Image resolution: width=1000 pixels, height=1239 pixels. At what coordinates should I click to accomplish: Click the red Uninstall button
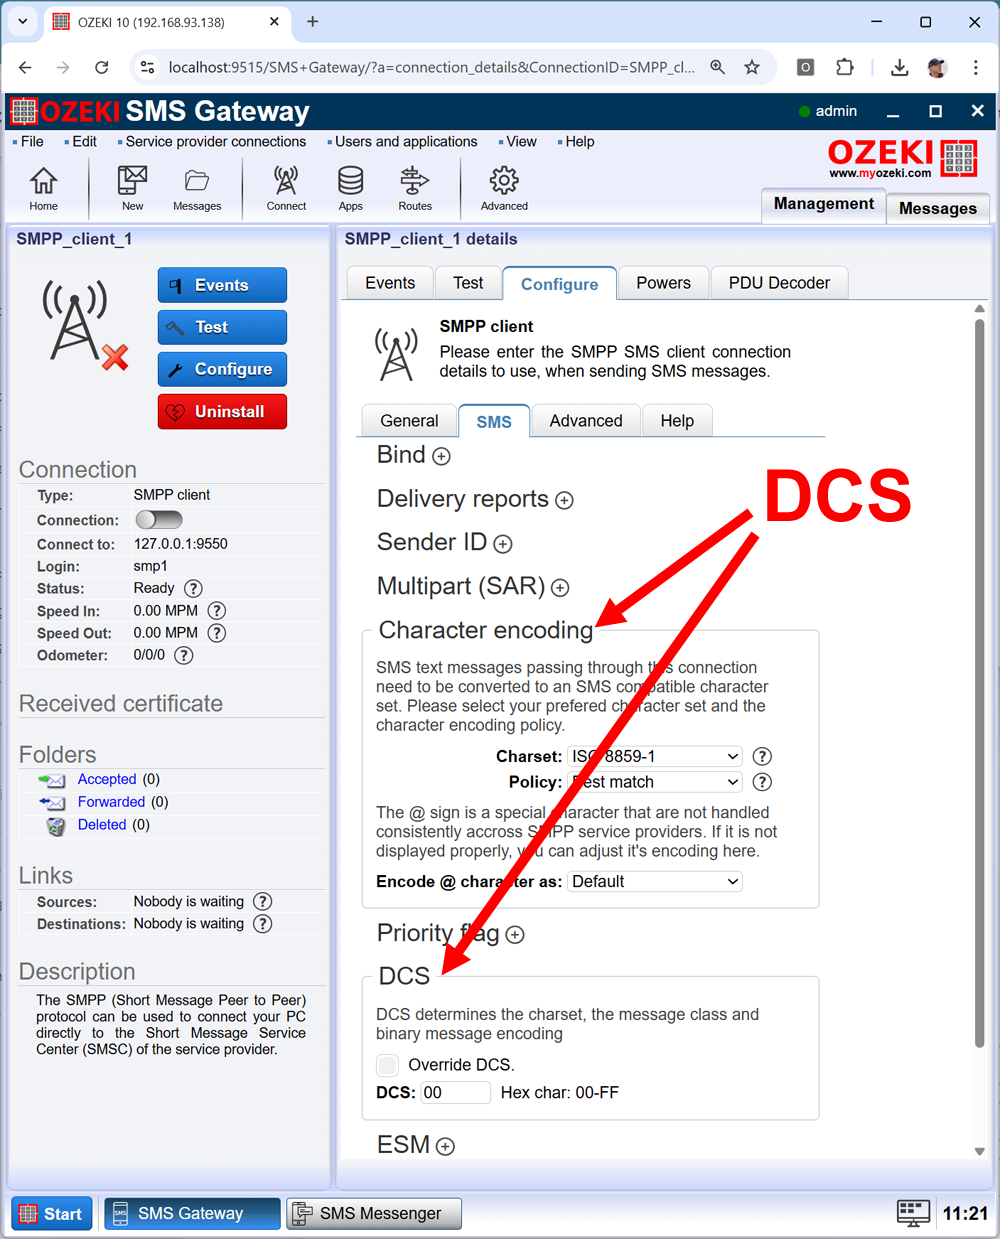[222, 411]
